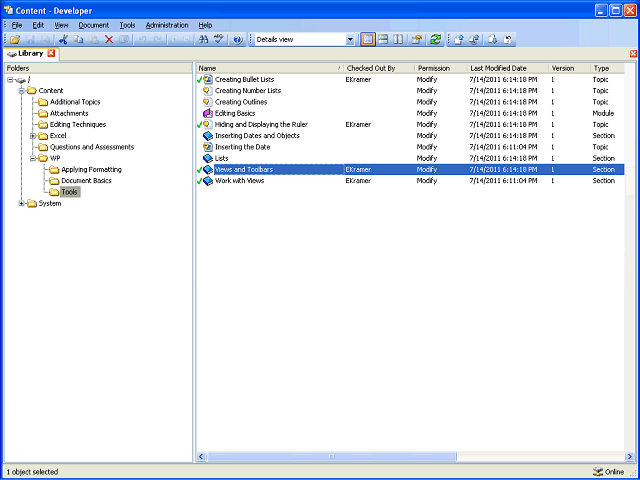Toggle the vertical split view button
Image resolution: width=640 pixels, height=480 pixels.
click(398, 40)
